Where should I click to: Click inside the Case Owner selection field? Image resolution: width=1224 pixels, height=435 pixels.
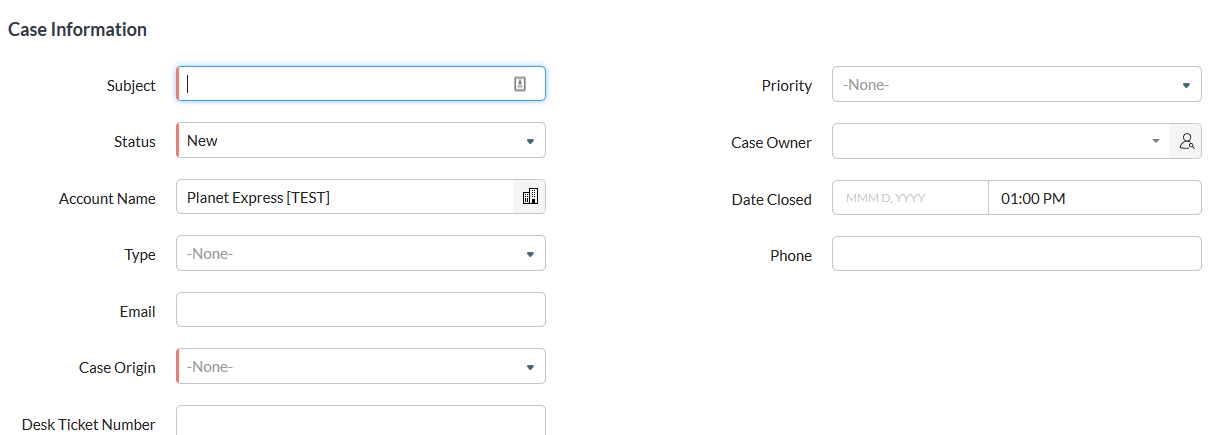click(x=990, y=141)
